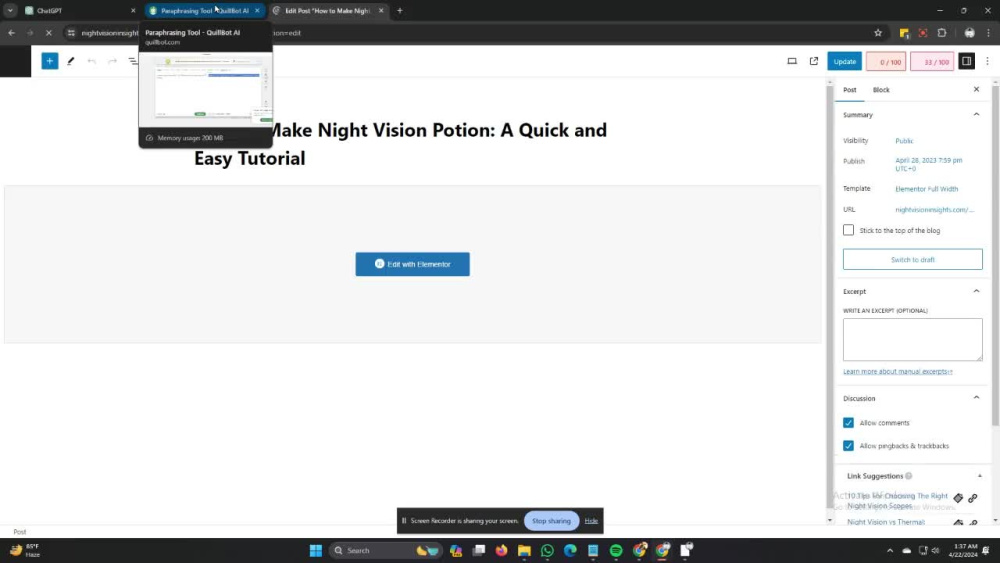Click the 33 / 100 score badge
The width and height of the screenshot is (1000, 563).
(932, 62)
